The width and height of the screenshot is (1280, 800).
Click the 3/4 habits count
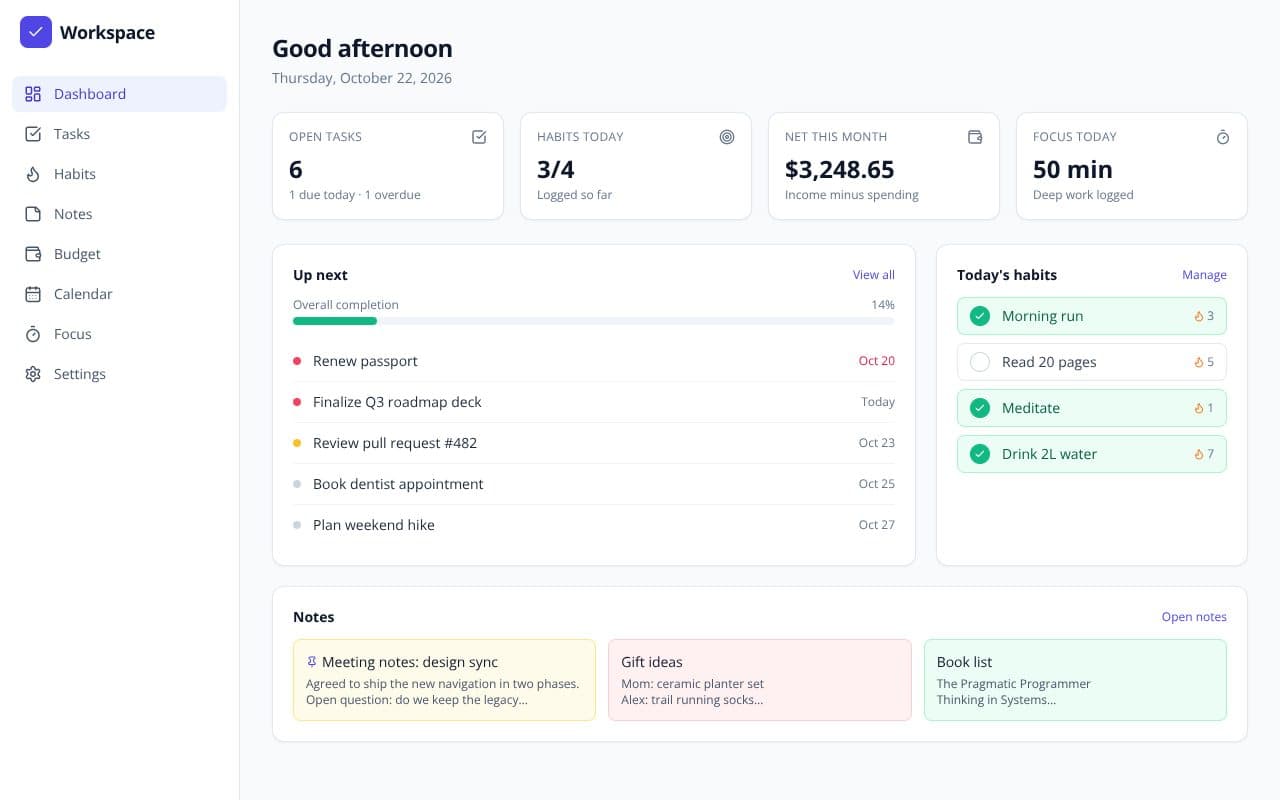point(556,169)
